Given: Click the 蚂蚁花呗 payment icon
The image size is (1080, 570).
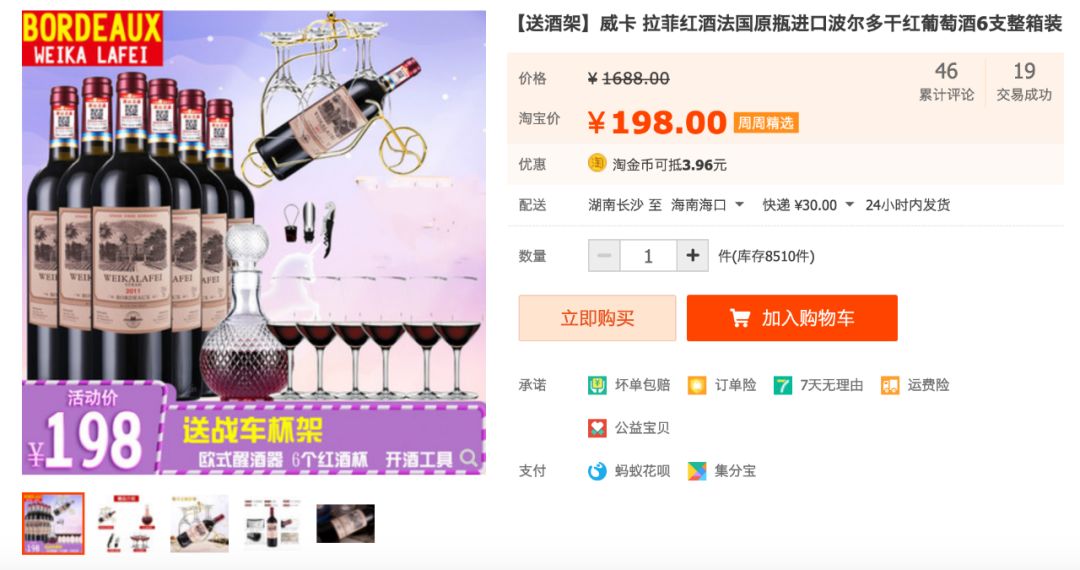Looking at the screenshot, I should click(x=597, y=471).
